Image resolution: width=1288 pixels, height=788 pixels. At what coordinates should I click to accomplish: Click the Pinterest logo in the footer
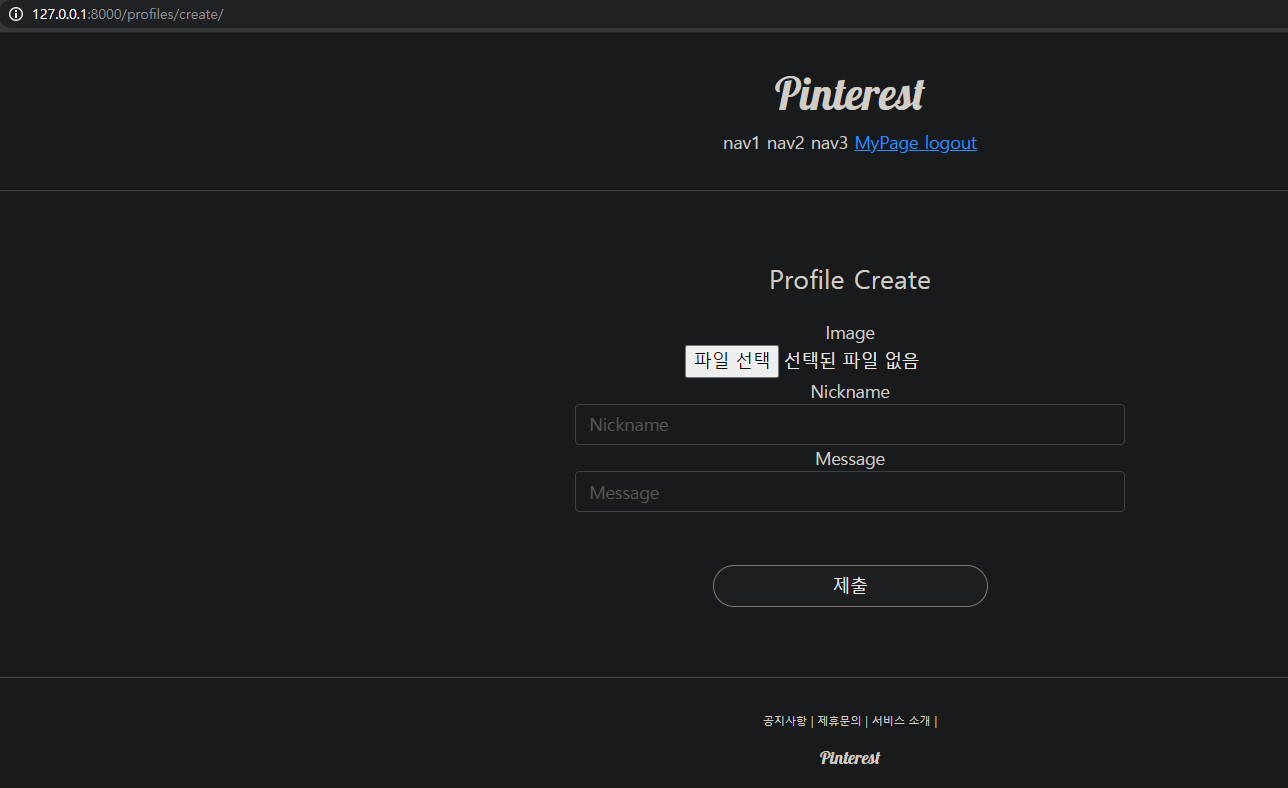tap(849, 757)
